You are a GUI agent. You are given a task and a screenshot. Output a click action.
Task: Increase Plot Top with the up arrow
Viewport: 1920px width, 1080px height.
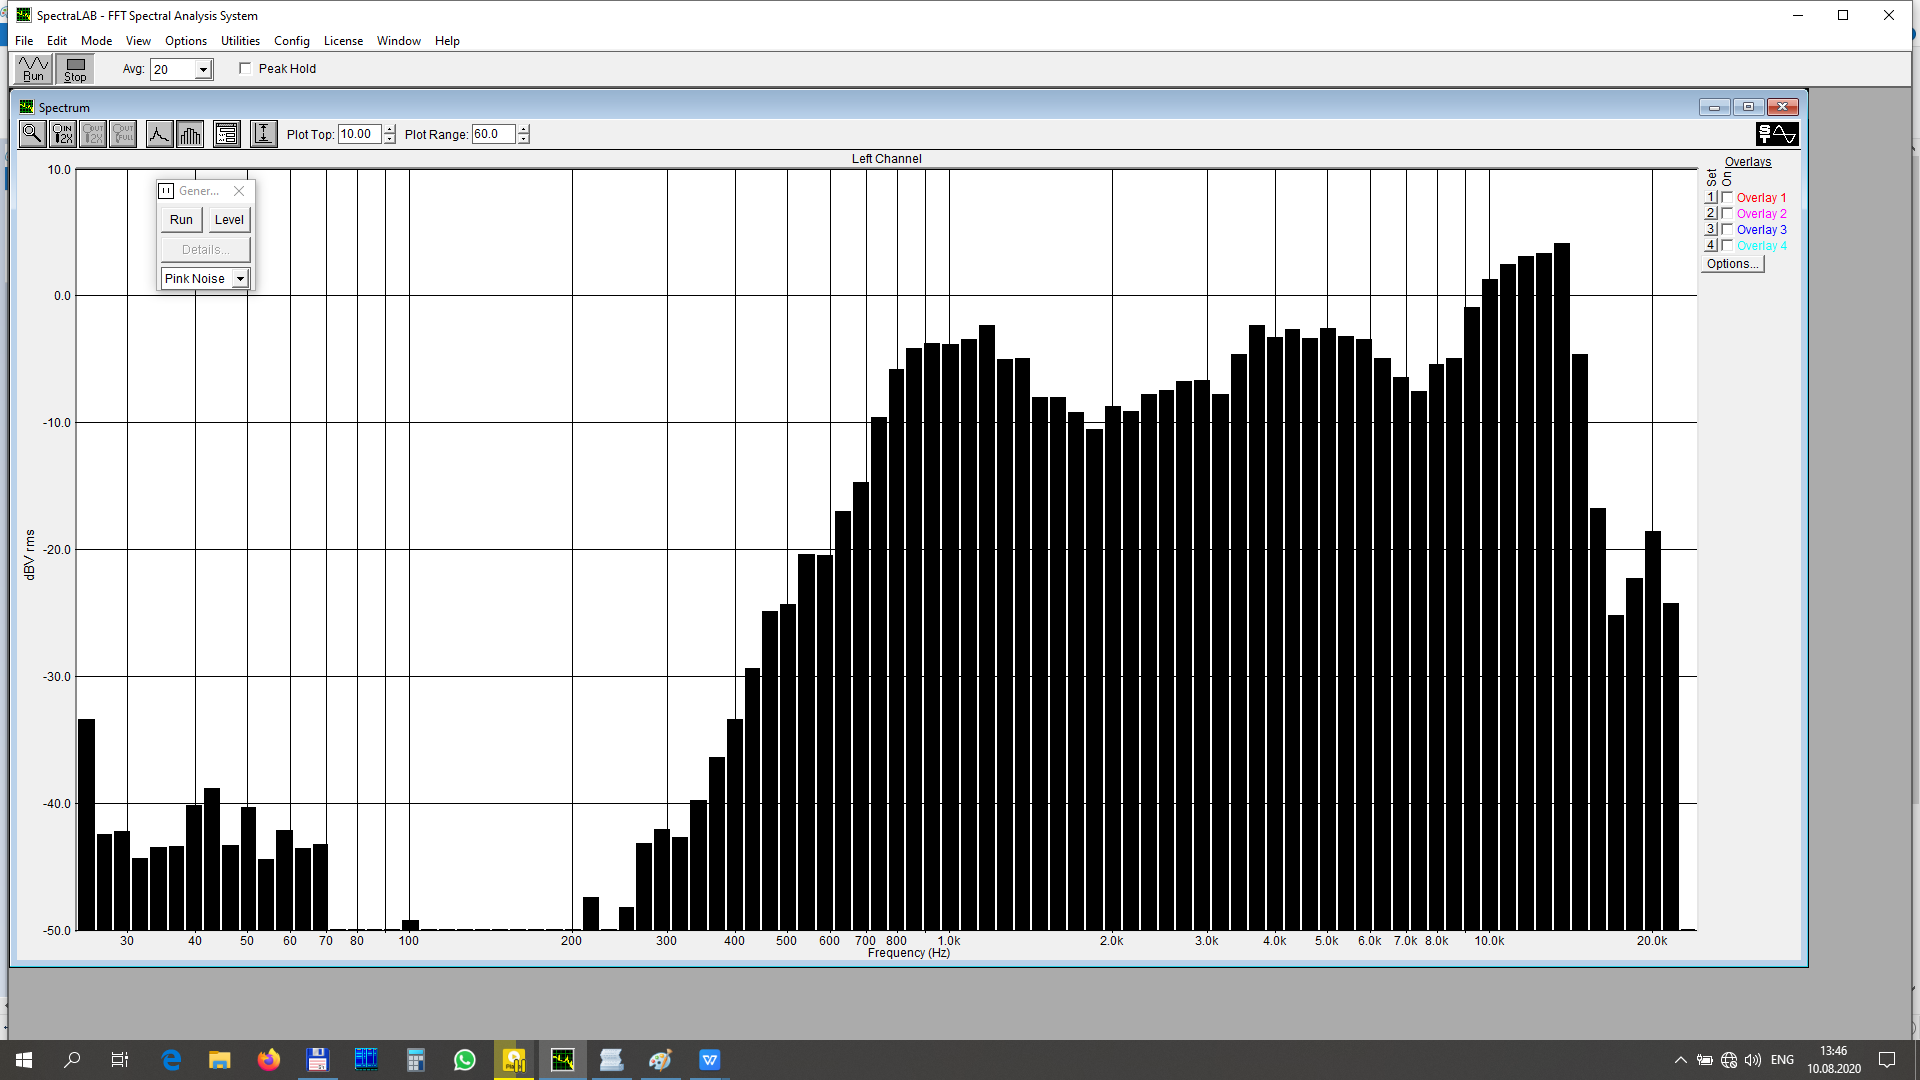click(390, 129)
